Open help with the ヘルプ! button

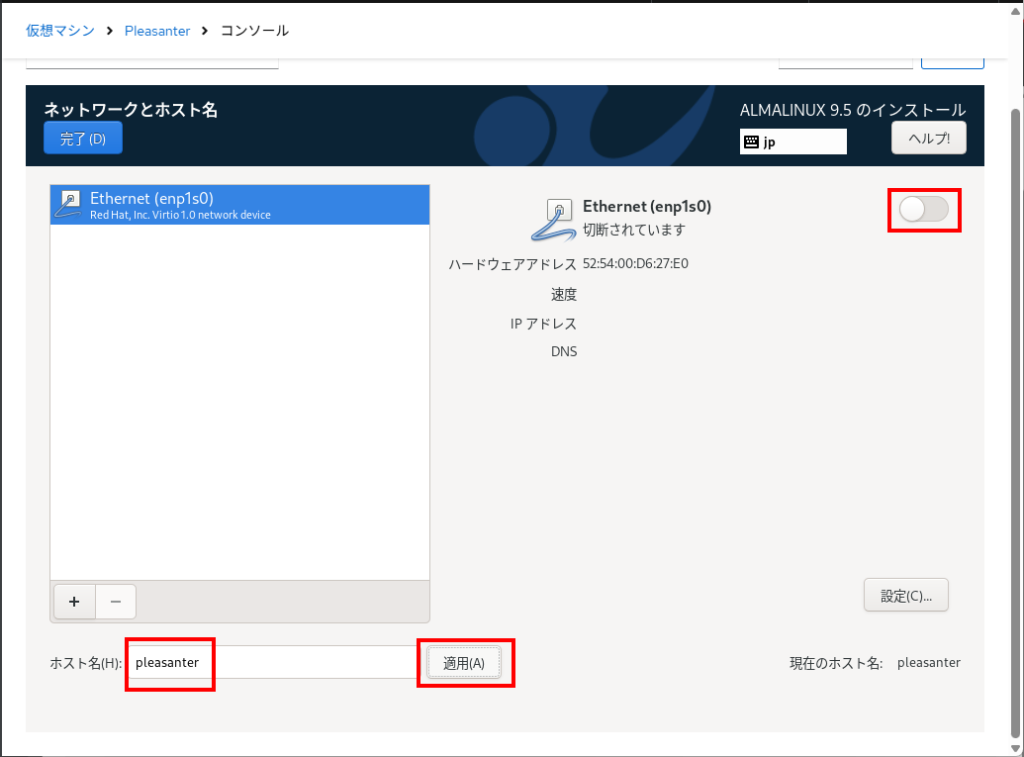[928, 139]
